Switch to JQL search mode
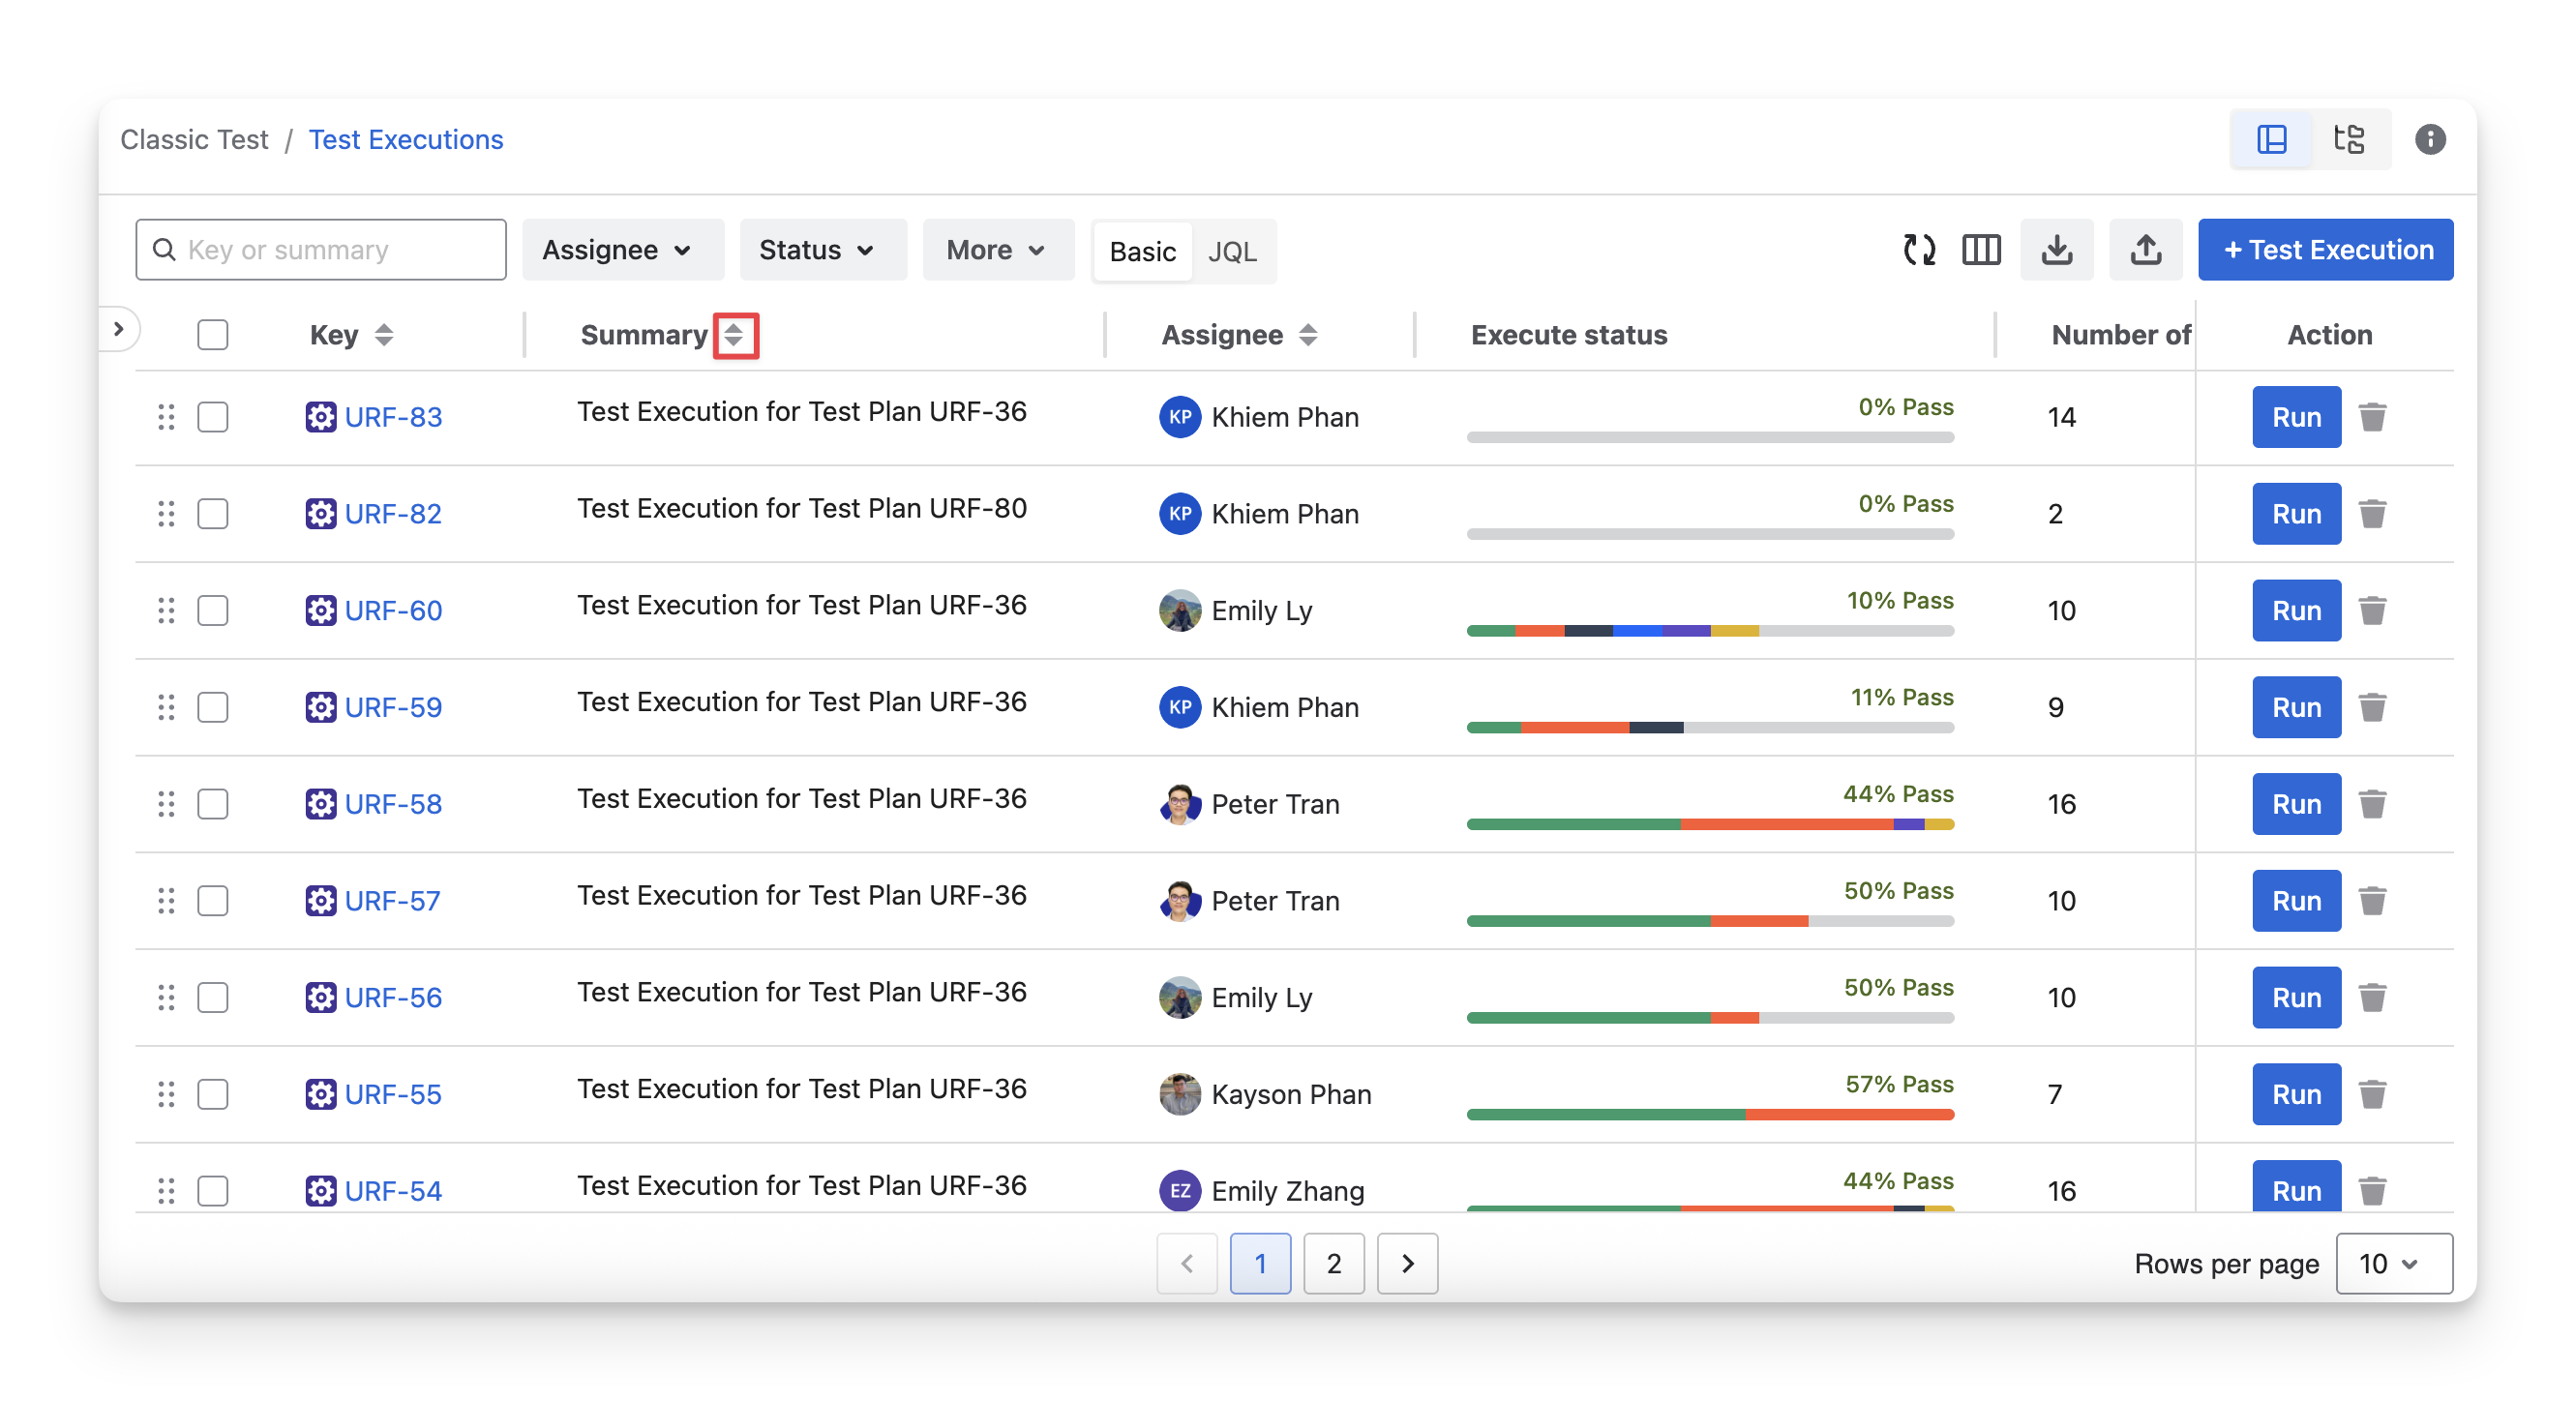The height and width of the screenshot is (1401, 2576). (x=1232, y=252)
